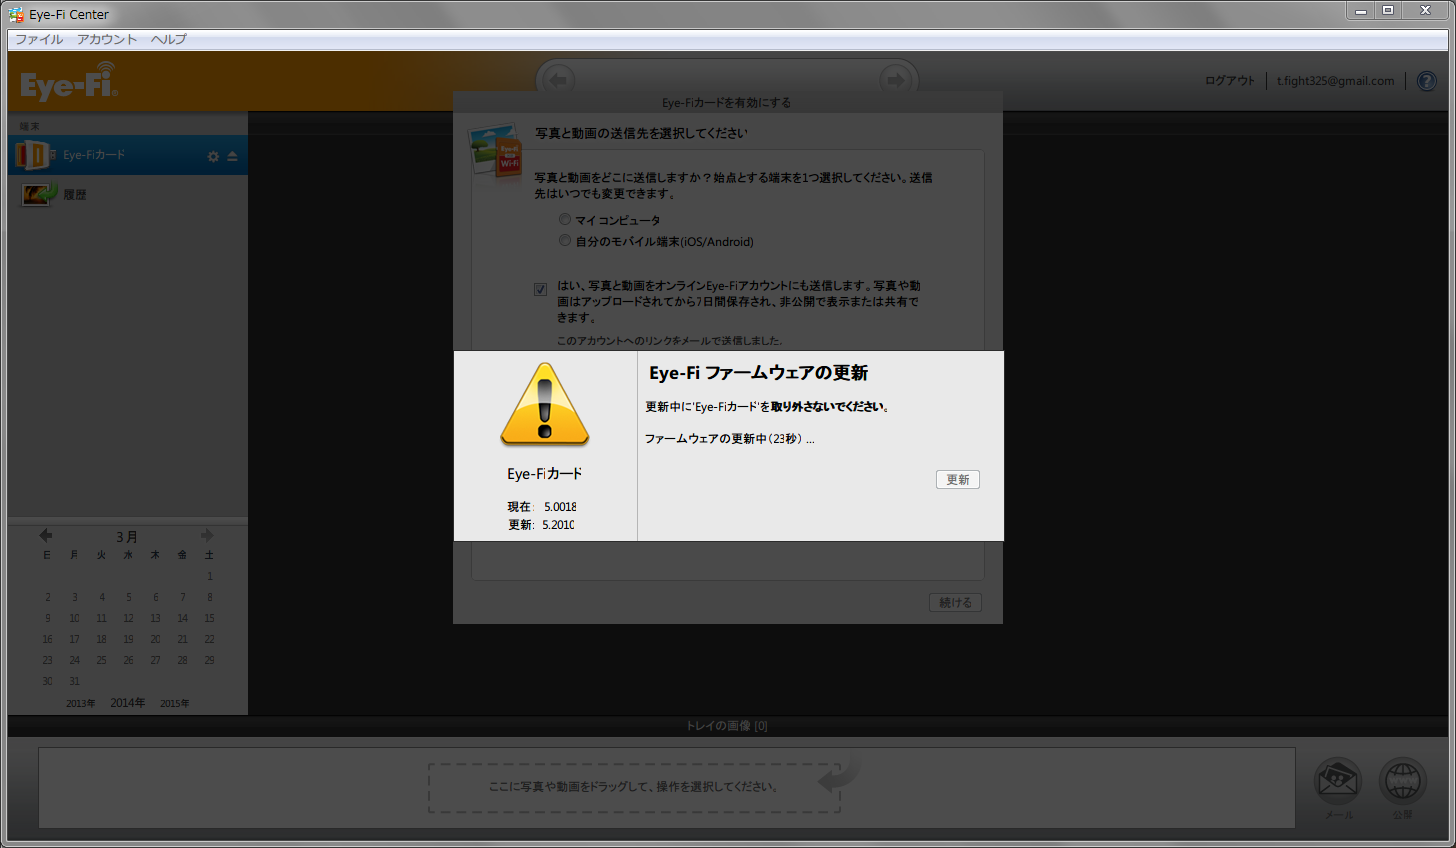This screenshot has height=848, width=1456.
Task: Click the Eye-Fi Center title bar app icon
Action: pyautogui.click(x=16, y=14)
